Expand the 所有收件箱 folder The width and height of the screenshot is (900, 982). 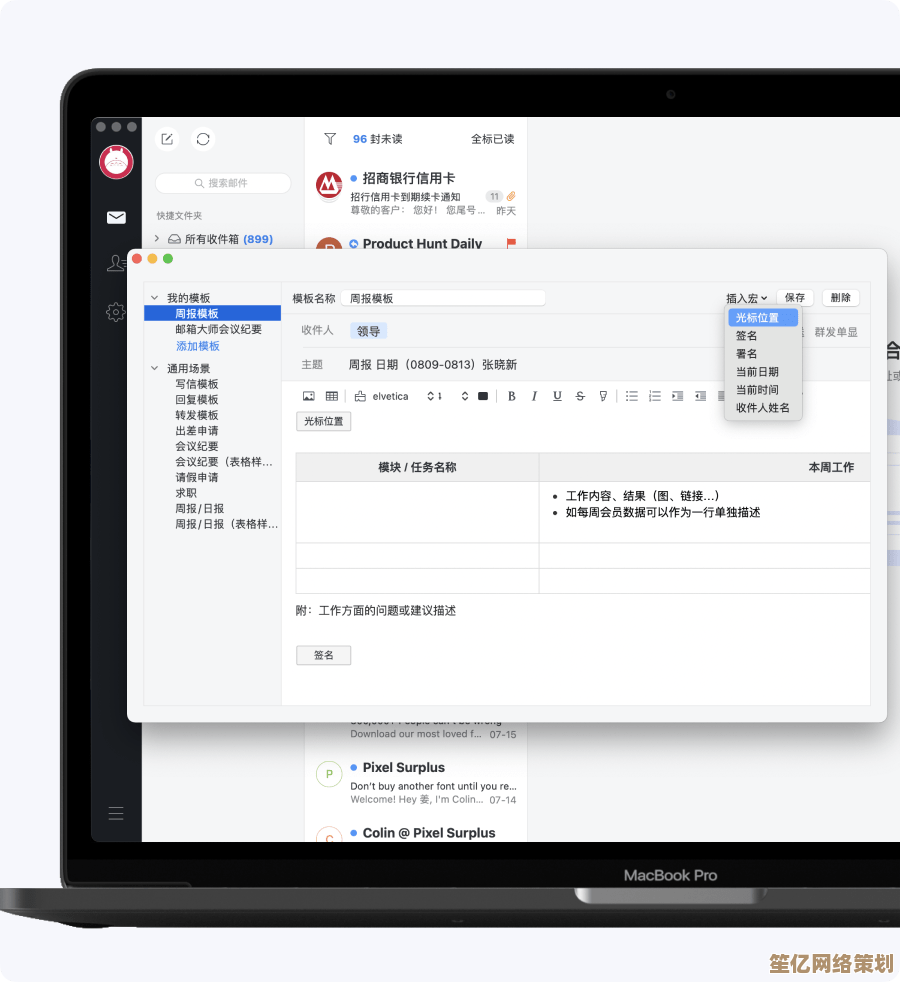[x=157, y=239]
